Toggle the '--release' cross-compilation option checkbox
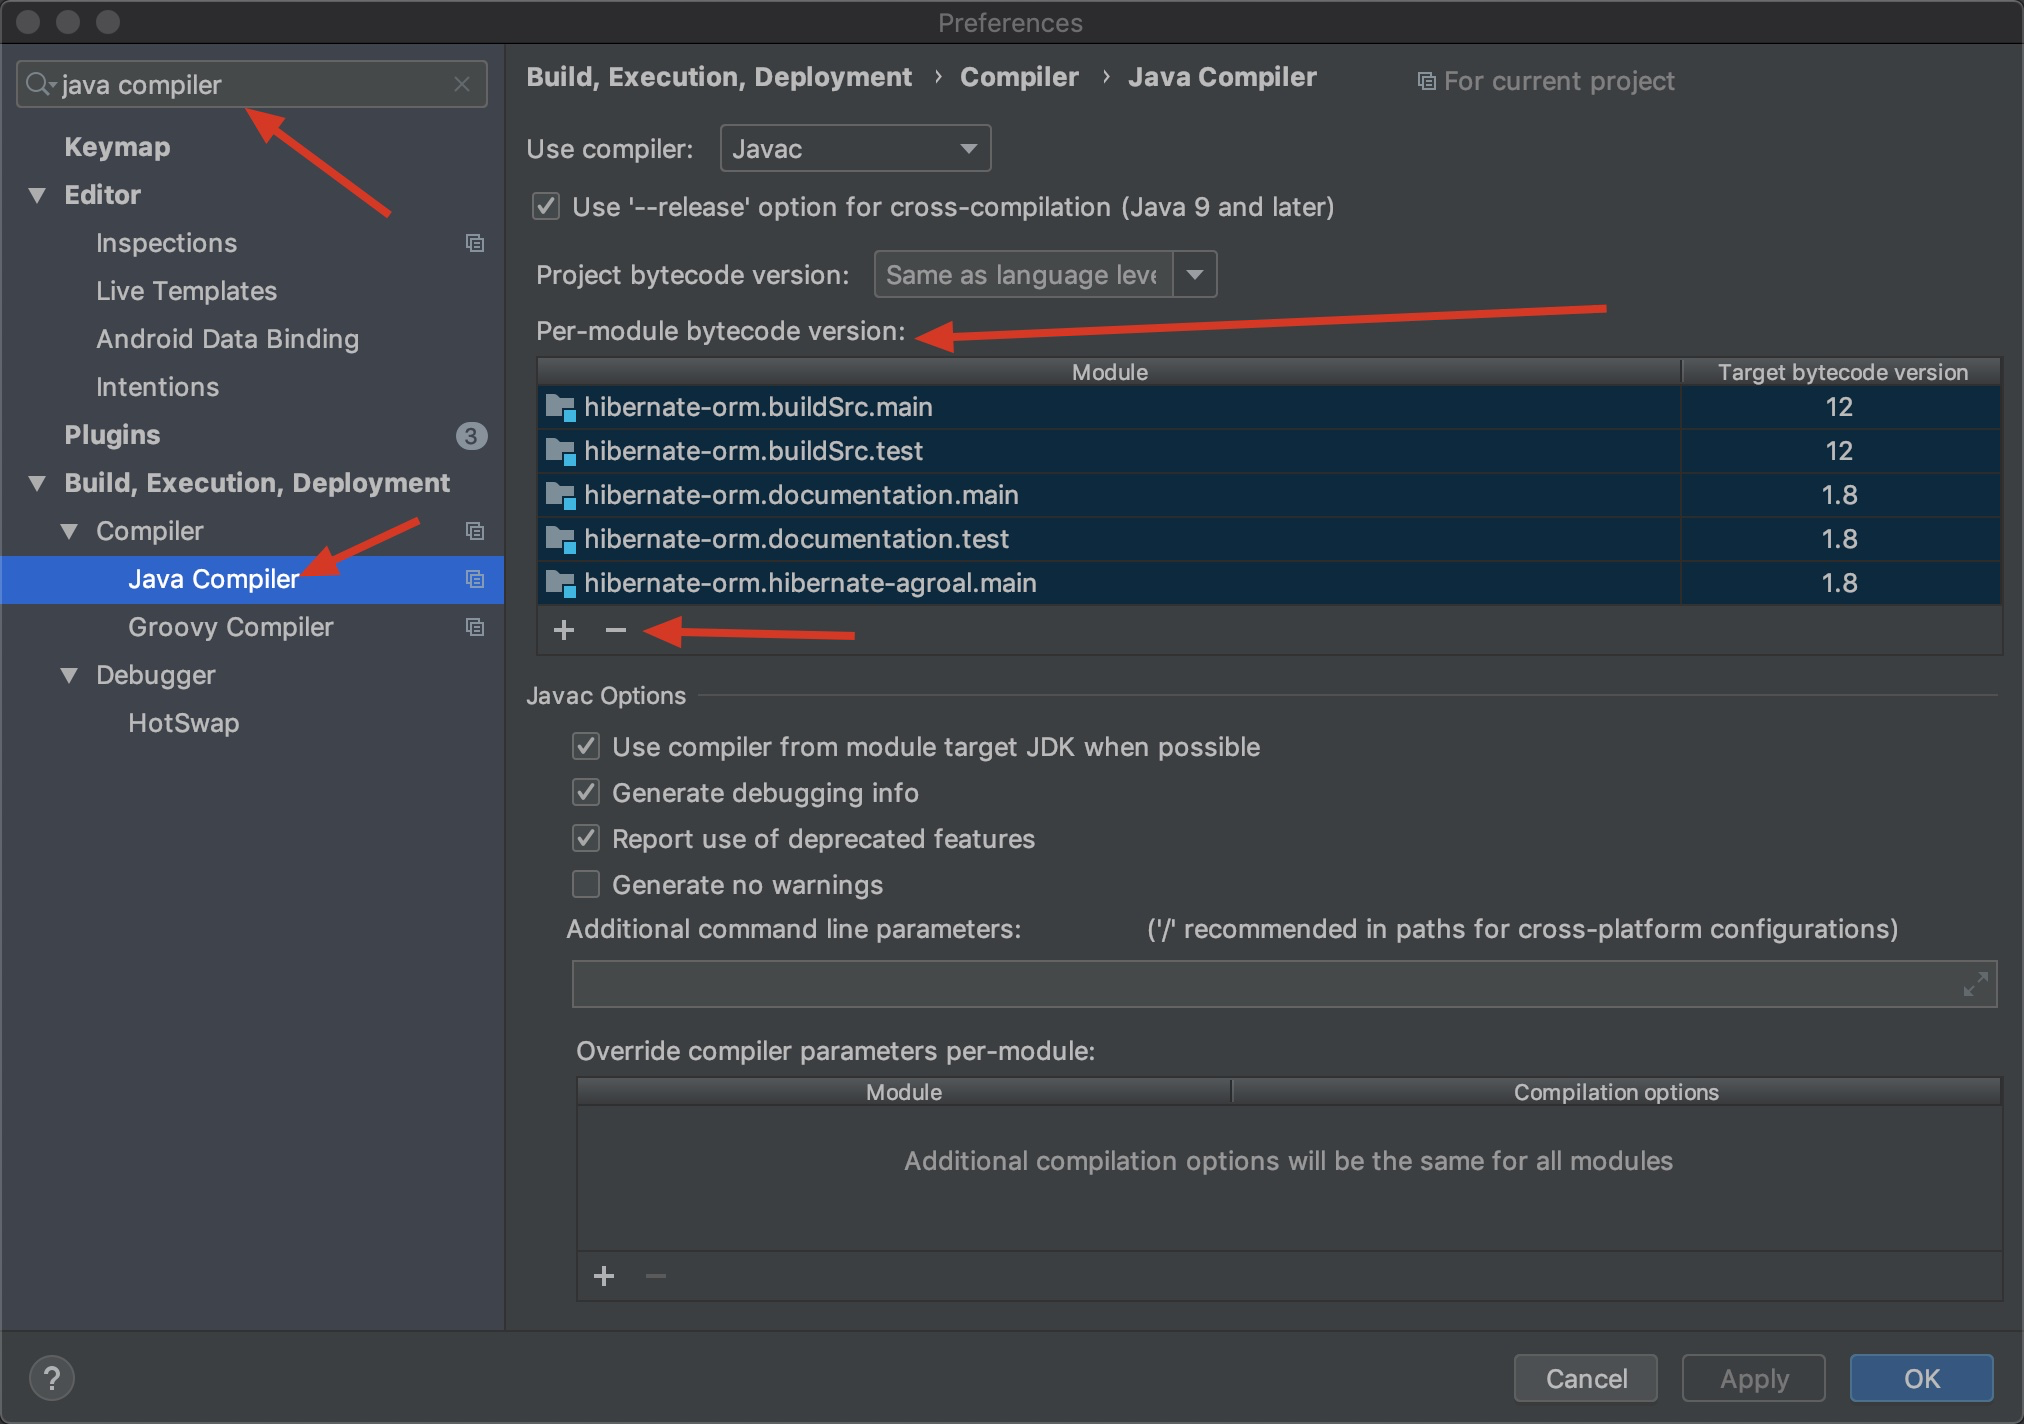 546,207
